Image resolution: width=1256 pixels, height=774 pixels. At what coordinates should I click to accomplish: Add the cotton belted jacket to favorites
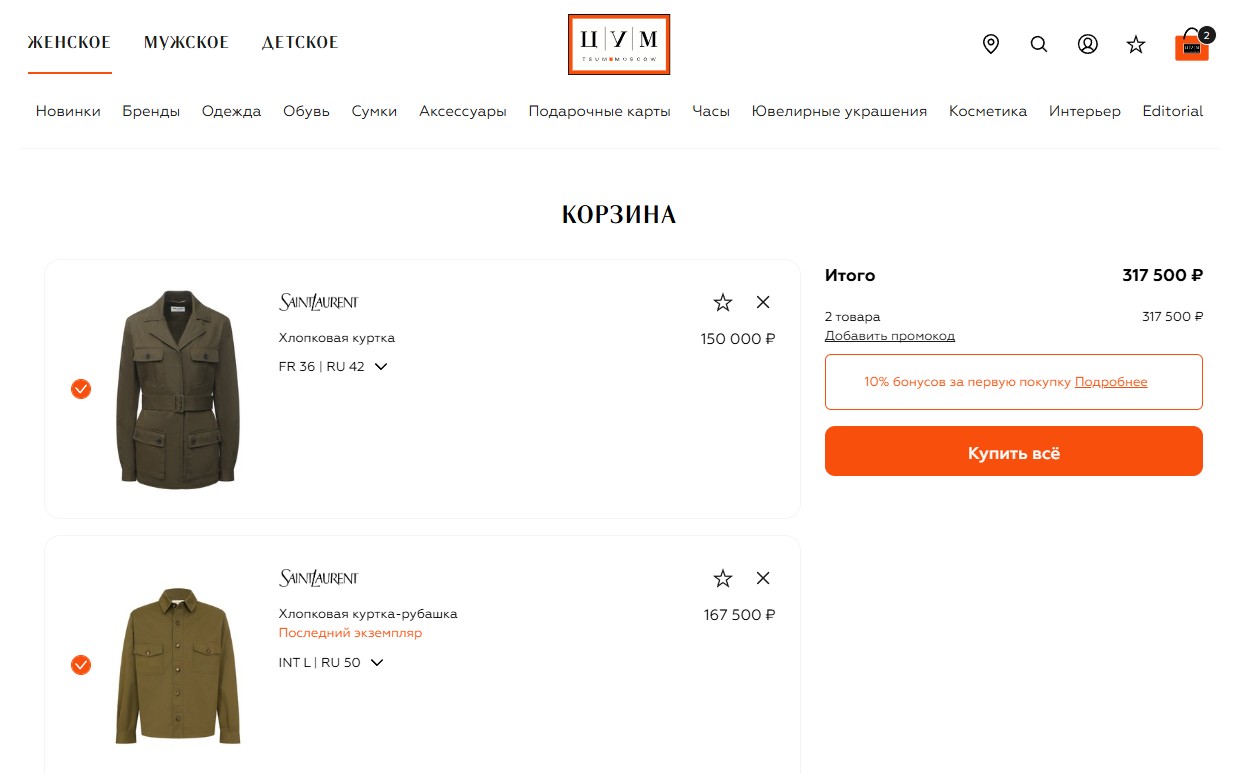[x=723, y=302]
